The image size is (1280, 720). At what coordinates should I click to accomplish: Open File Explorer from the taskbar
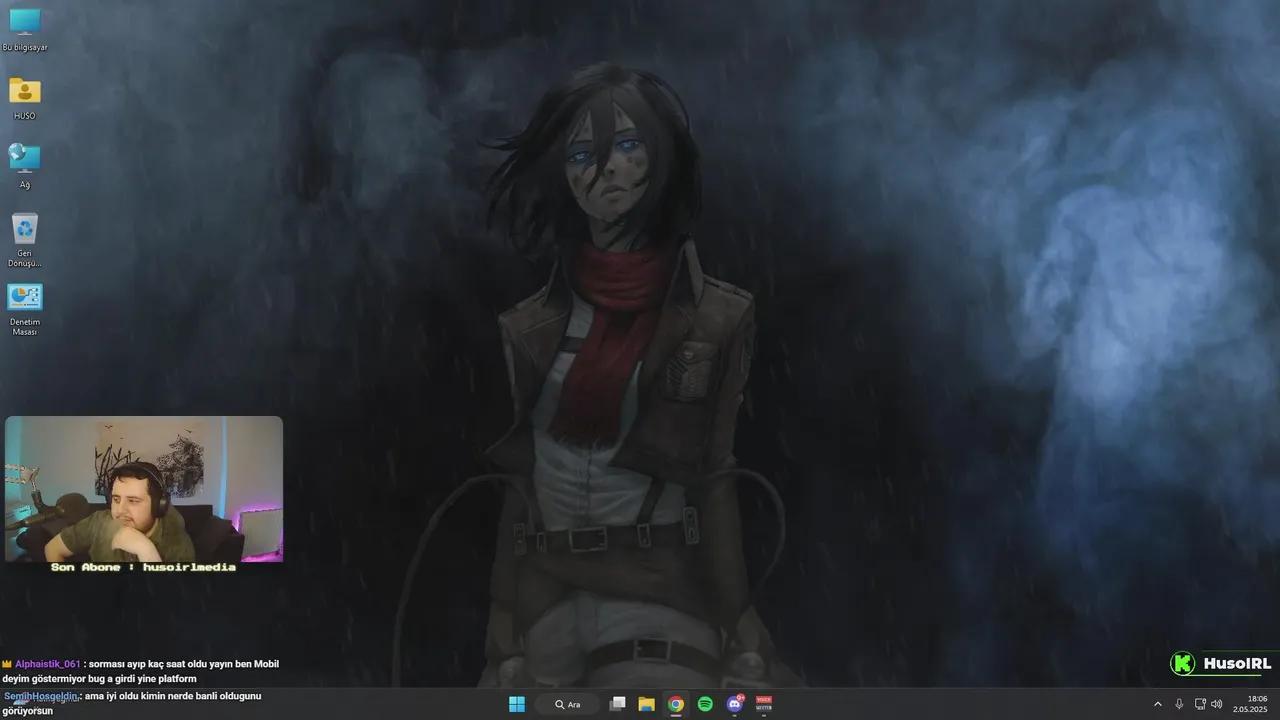click(647, 704)
